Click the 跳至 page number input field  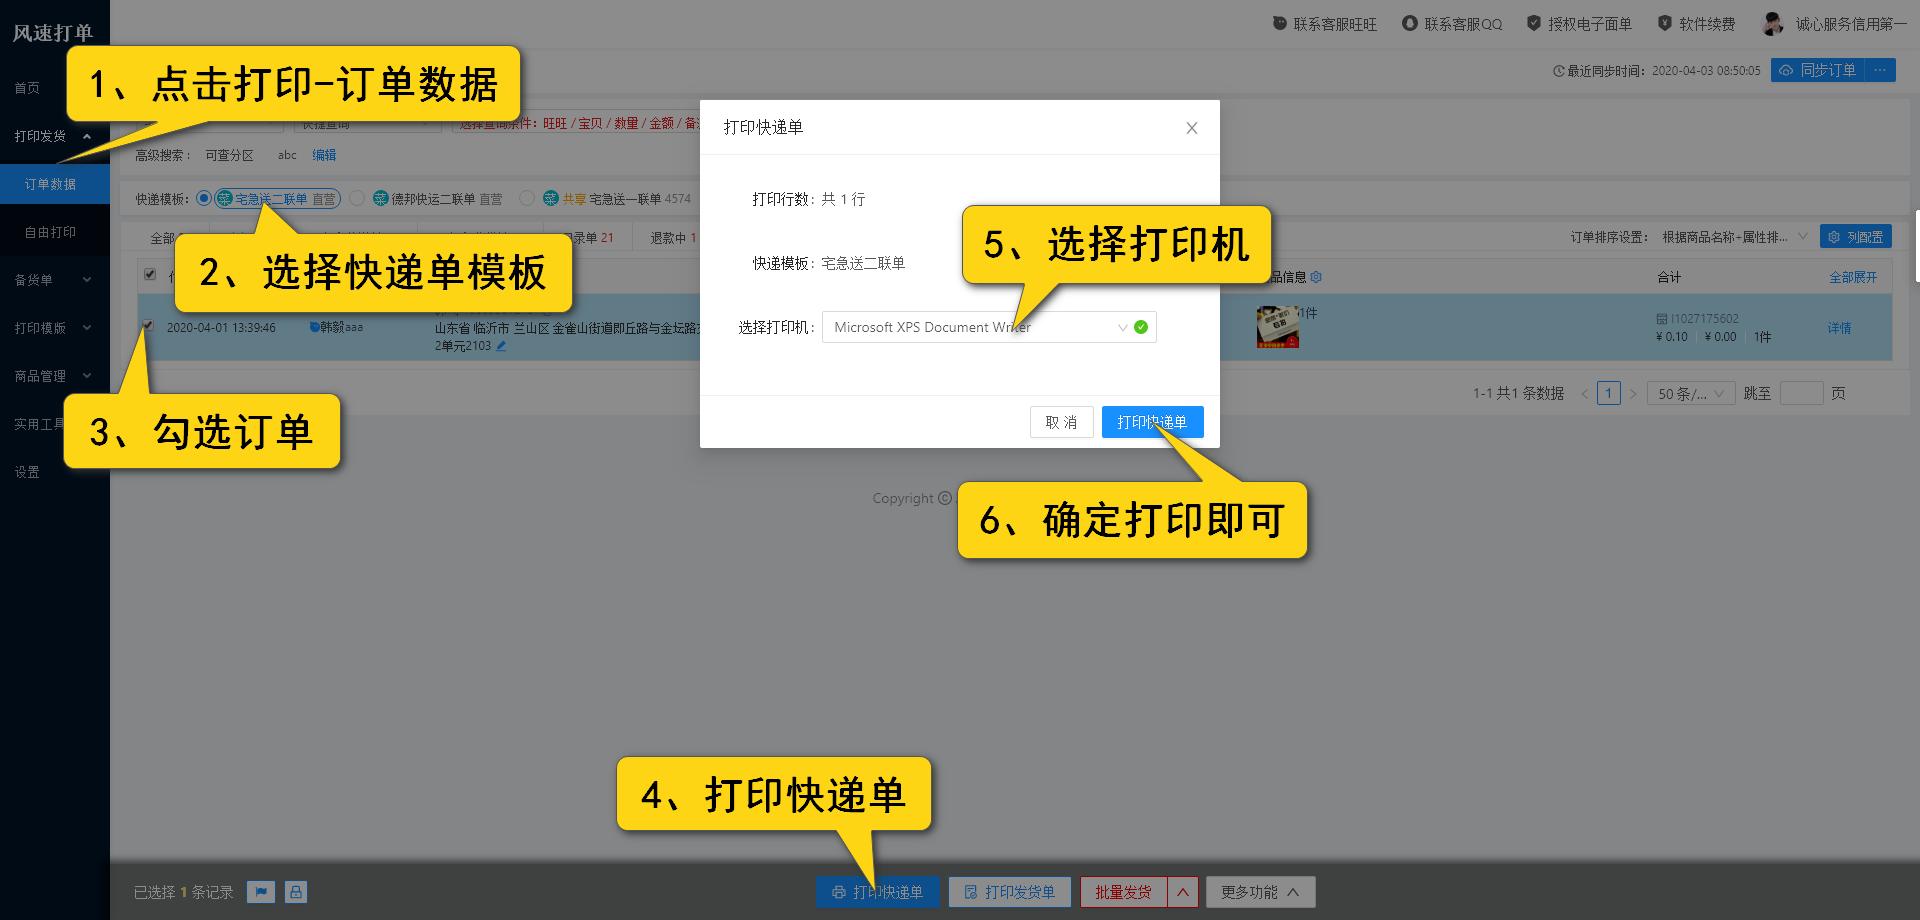pos(1800,393)
